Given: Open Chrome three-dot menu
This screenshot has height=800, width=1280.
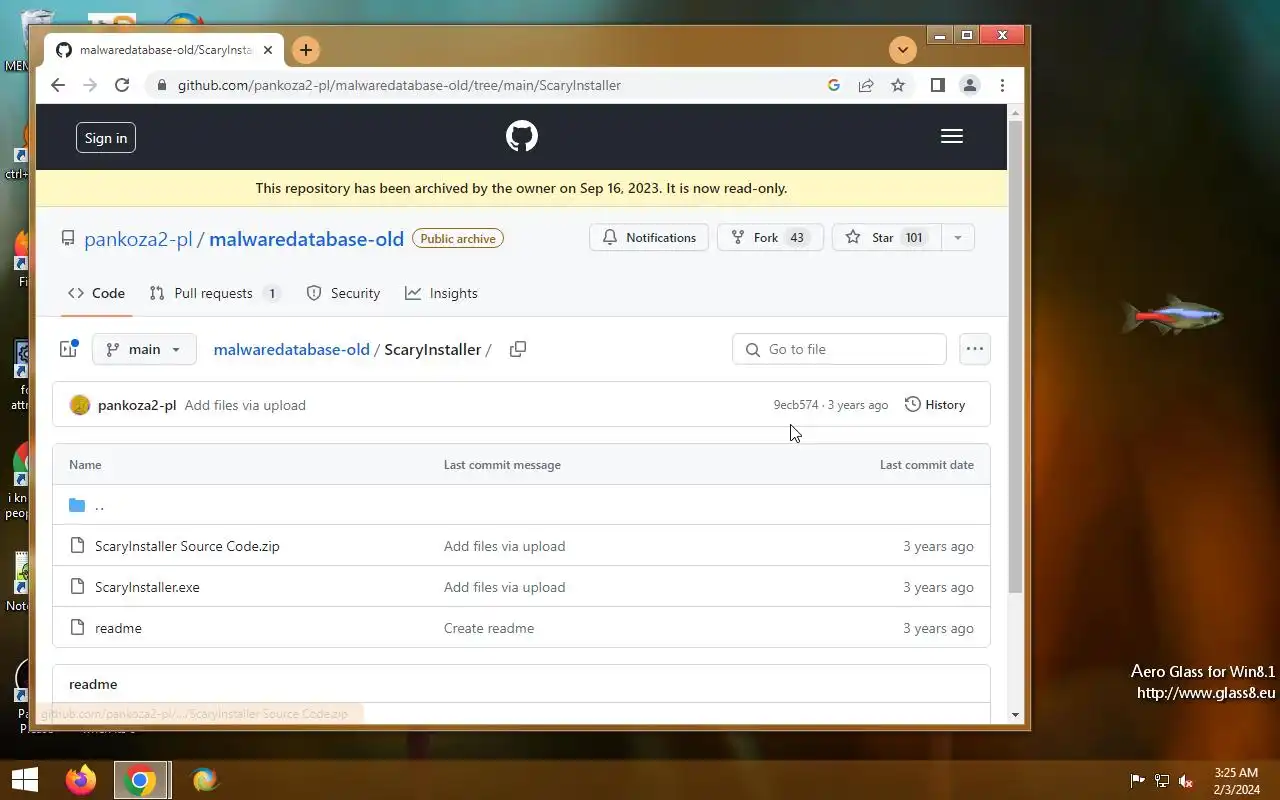Looking at the screenshot, I should (x=1002, y=85).
